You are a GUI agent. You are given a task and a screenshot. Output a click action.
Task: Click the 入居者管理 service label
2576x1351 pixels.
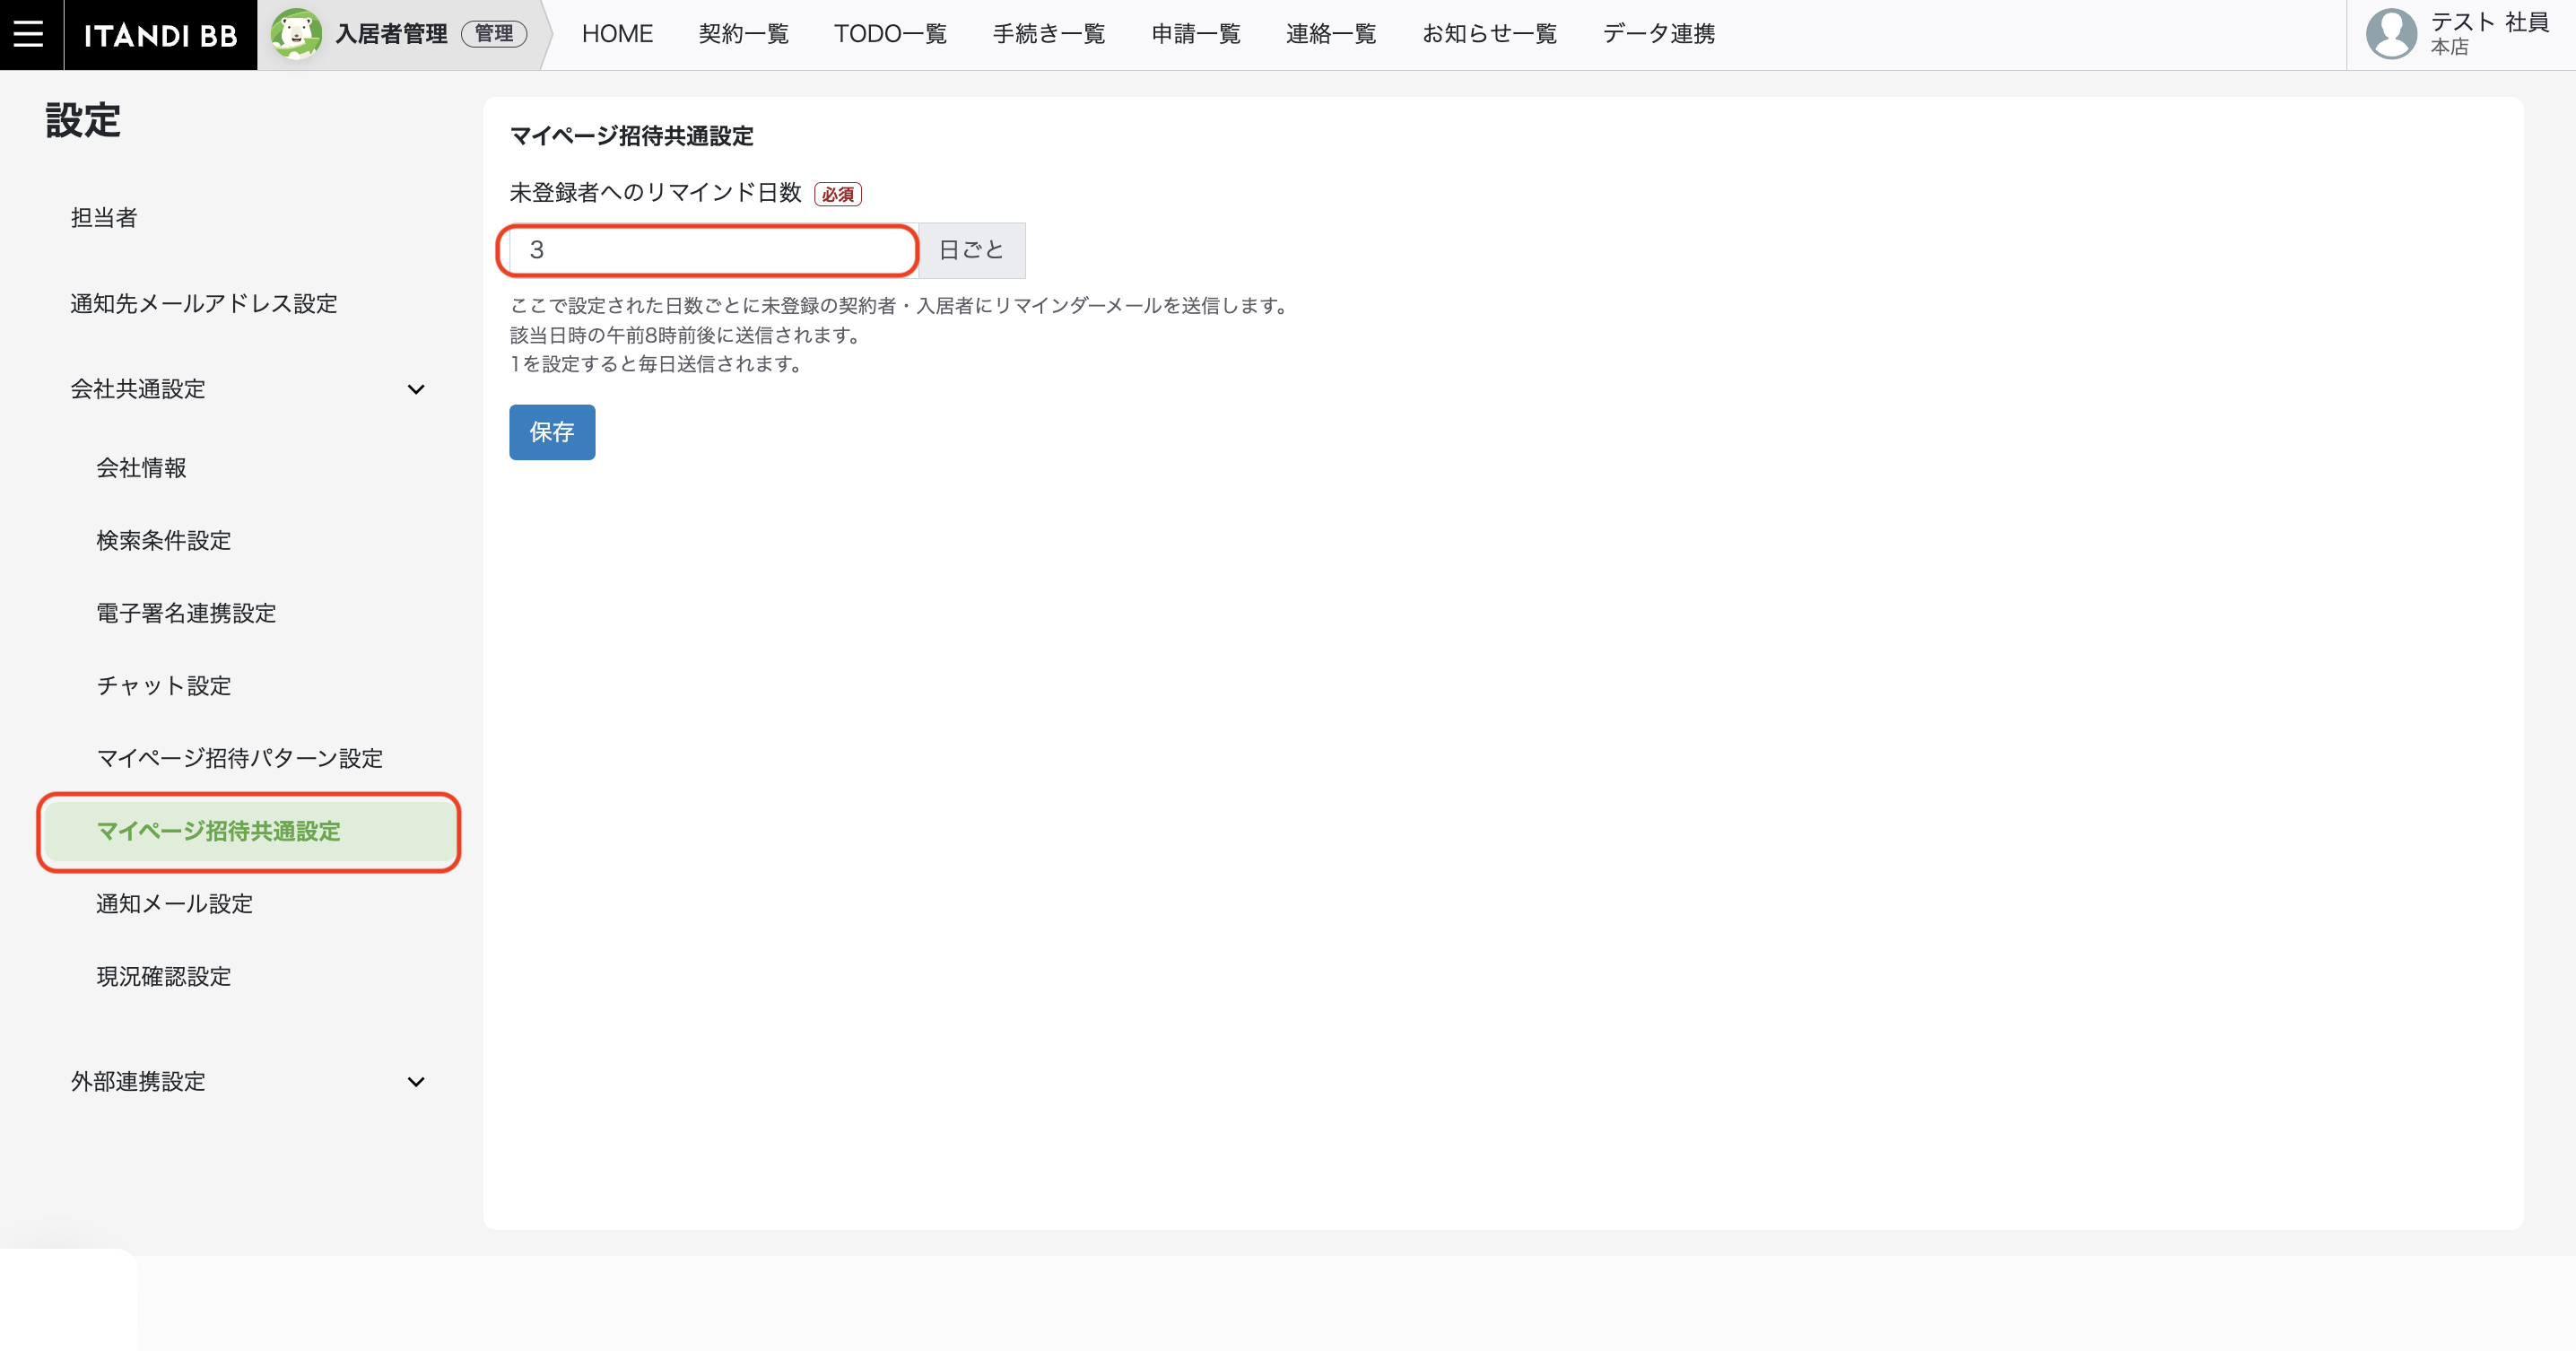(x=391, y=34)
